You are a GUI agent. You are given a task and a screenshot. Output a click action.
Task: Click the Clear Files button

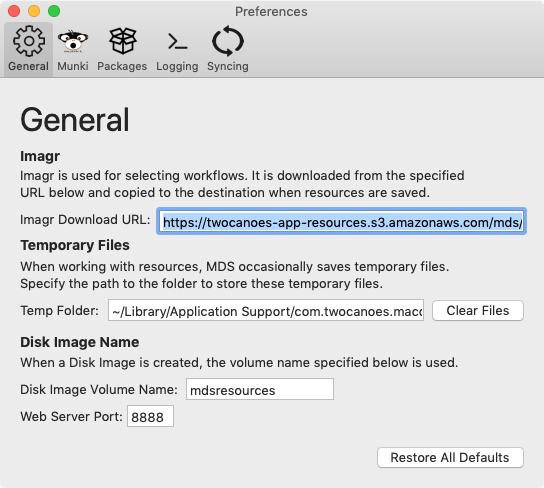point(478,310)
